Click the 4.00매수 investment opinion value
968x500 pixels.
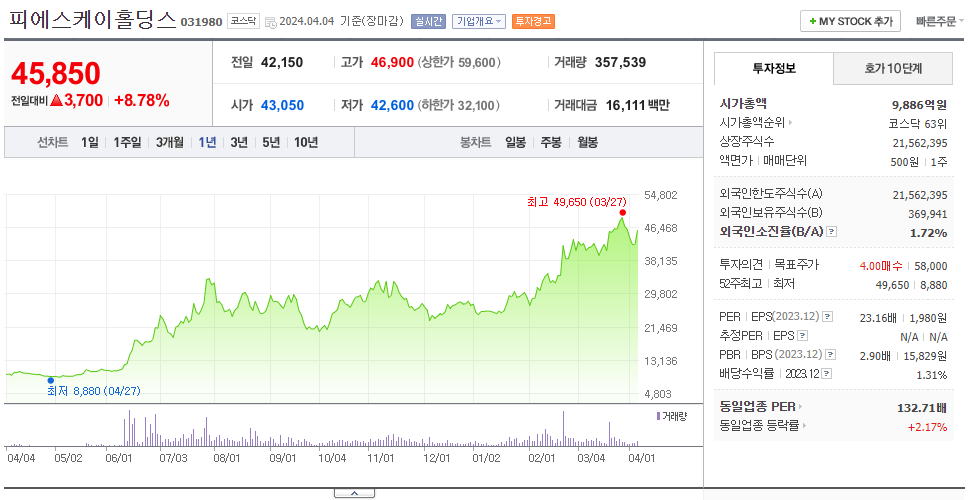881,266
